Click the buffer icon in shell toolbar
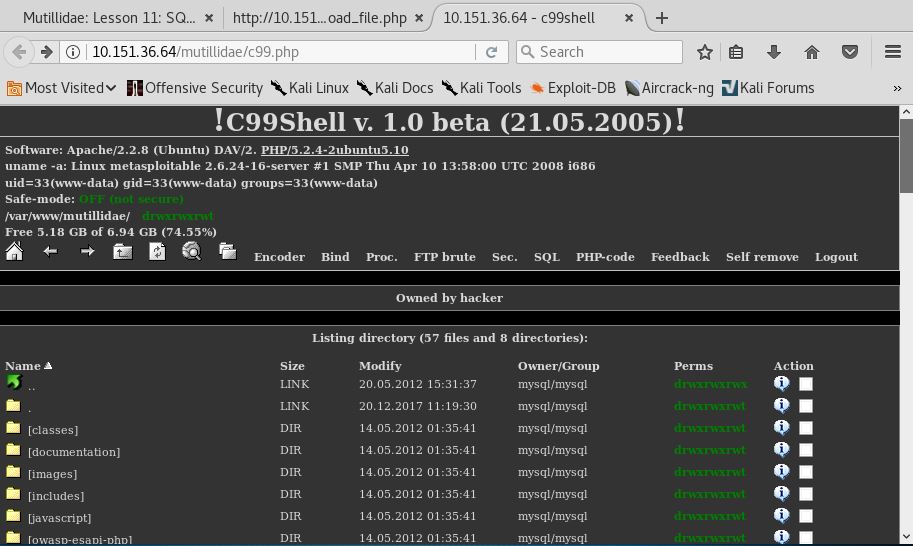 click(228, 252)
